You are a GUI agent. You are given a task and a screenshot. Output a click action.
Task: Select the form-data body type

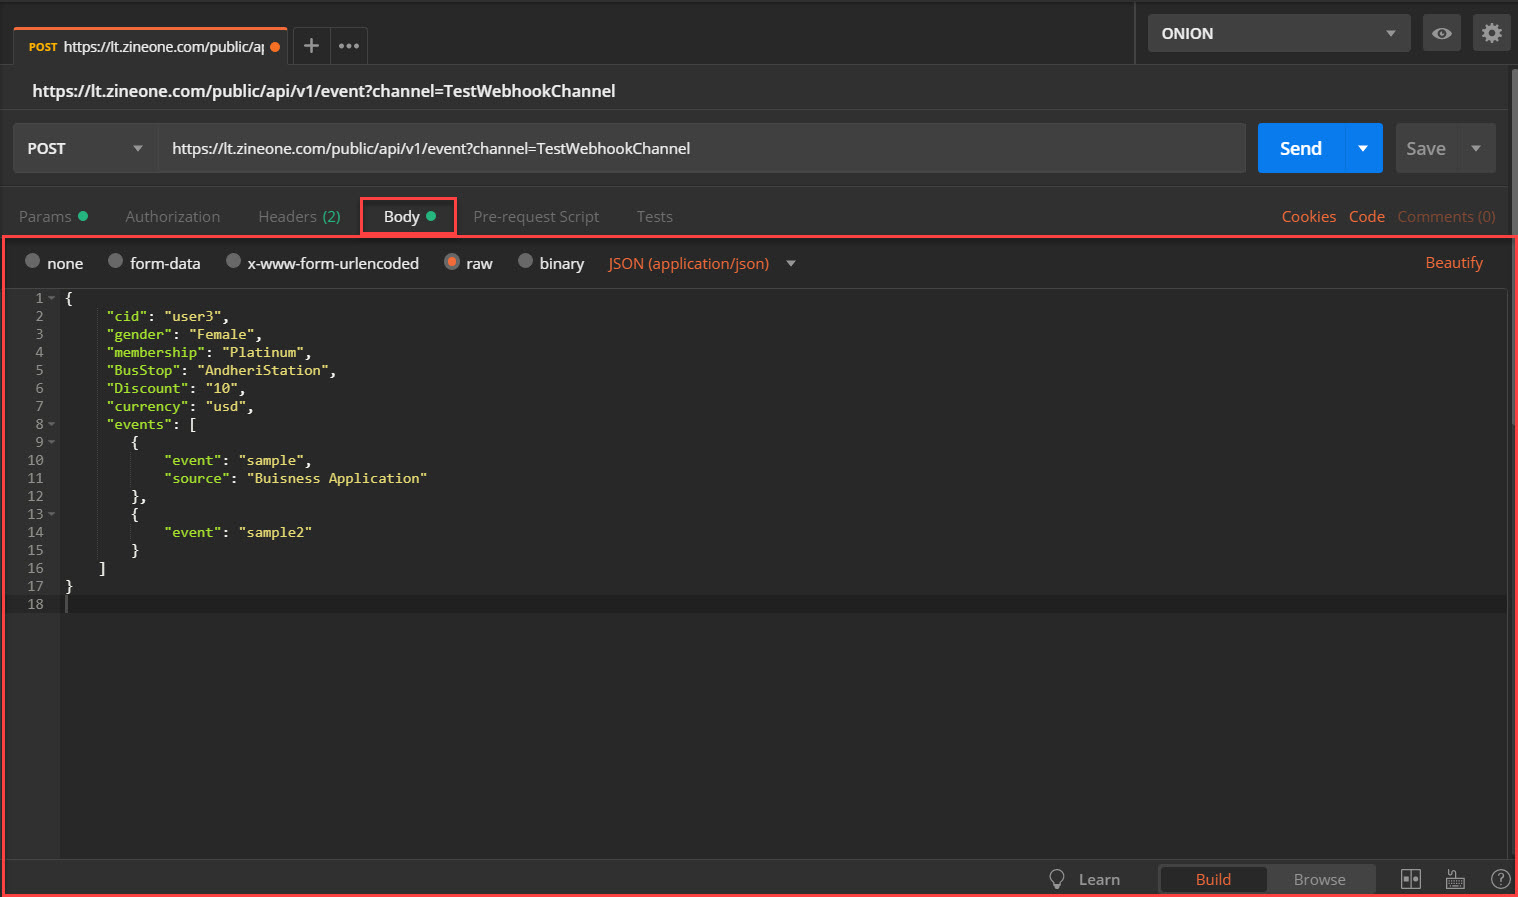pos(116,261)
